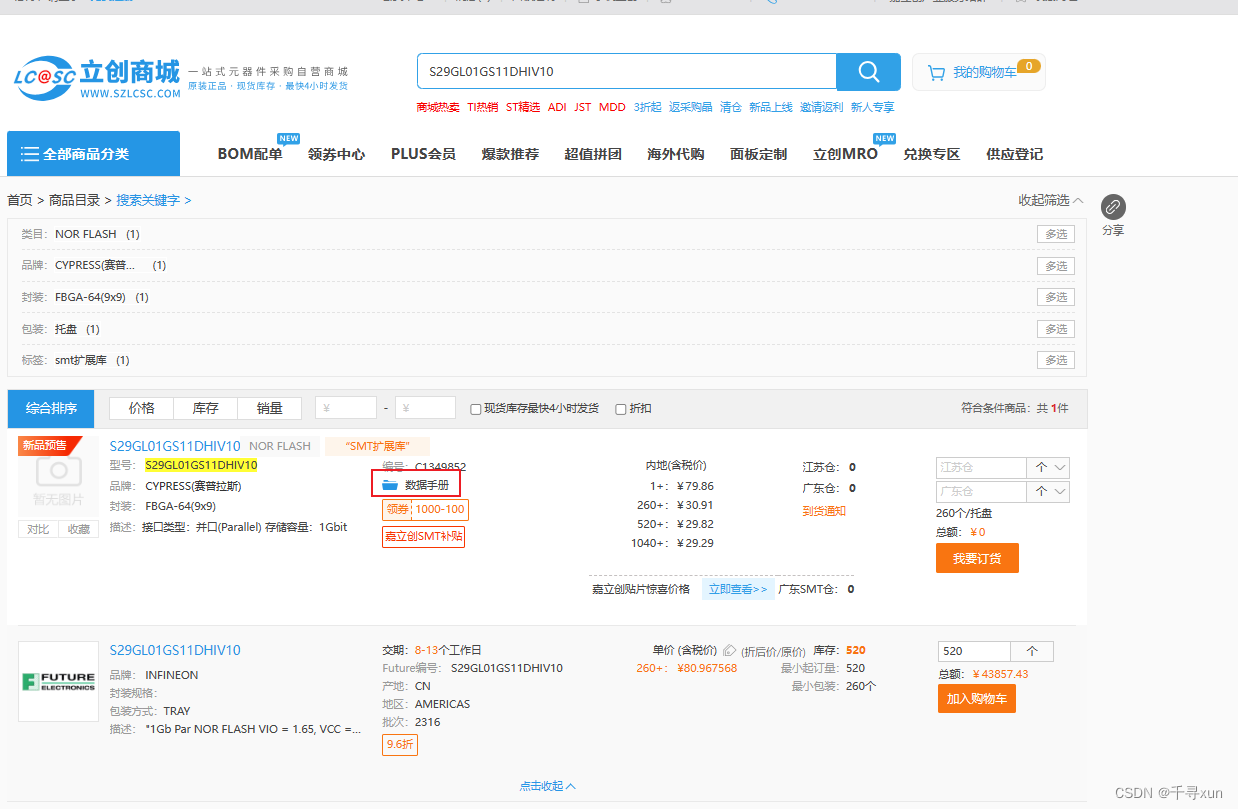
Task: Open the BOM配单 navigation item
Action: click(x=250, y=154)
